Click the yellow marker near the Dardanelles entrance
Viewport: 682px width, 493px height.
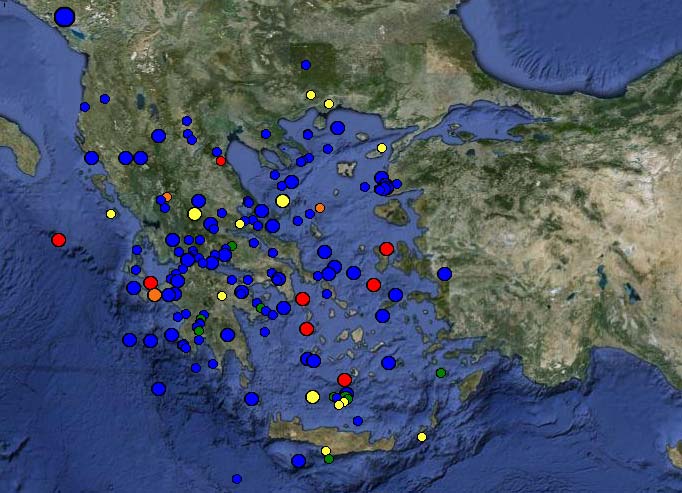(x=382, y=148)
